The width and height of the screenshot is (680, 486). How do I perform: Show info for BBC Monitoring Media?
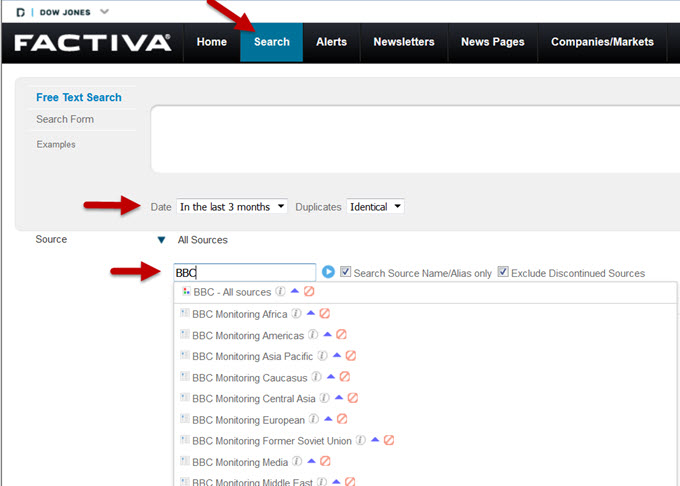click(x=297, y=461)
